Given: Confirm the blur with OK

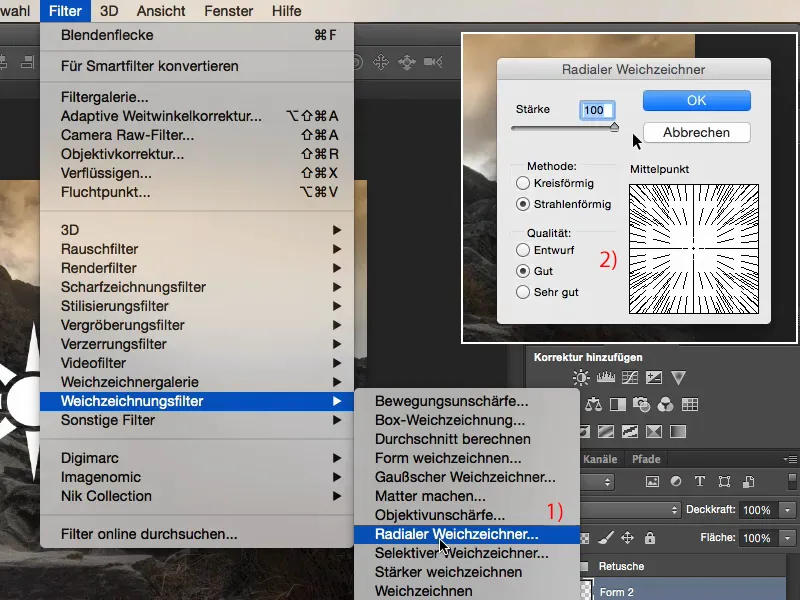Looking at the screenshot, I should coord(696,101).
